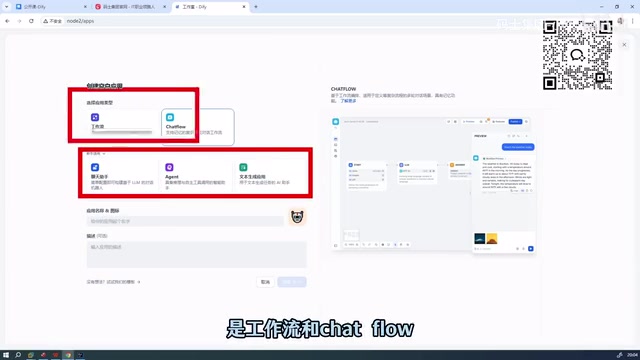The height and width of the screenshot is (360, 640).
Task: Open a new browser tab
Action: [256, 7]
